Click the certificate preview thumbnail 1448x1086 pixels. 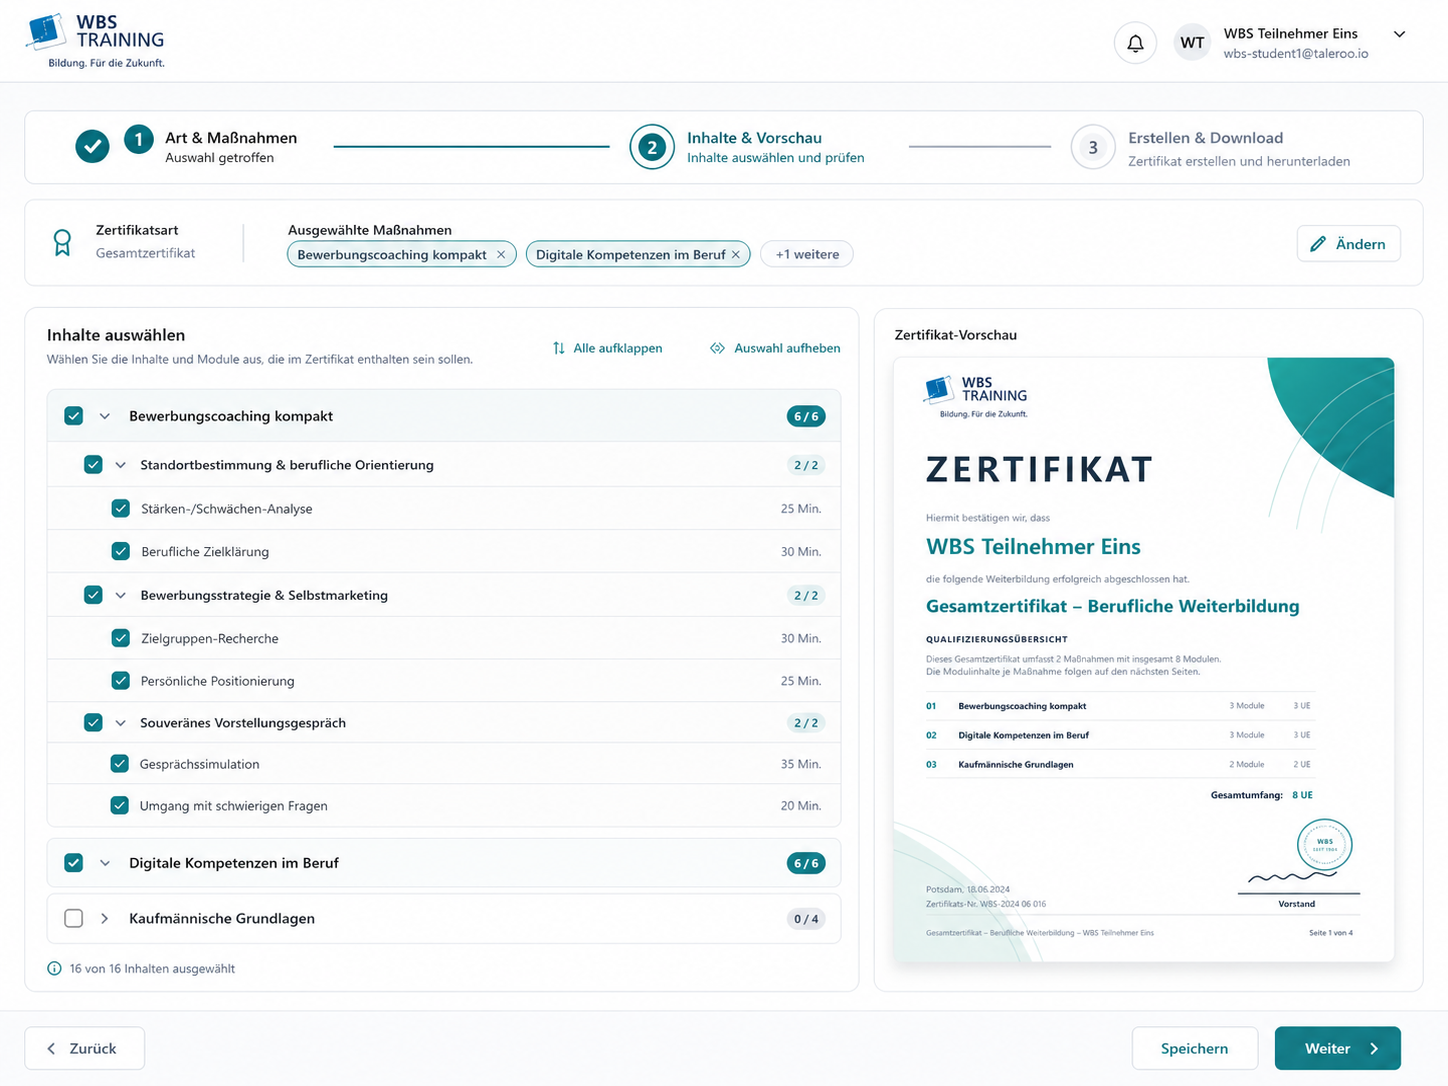1143,660
